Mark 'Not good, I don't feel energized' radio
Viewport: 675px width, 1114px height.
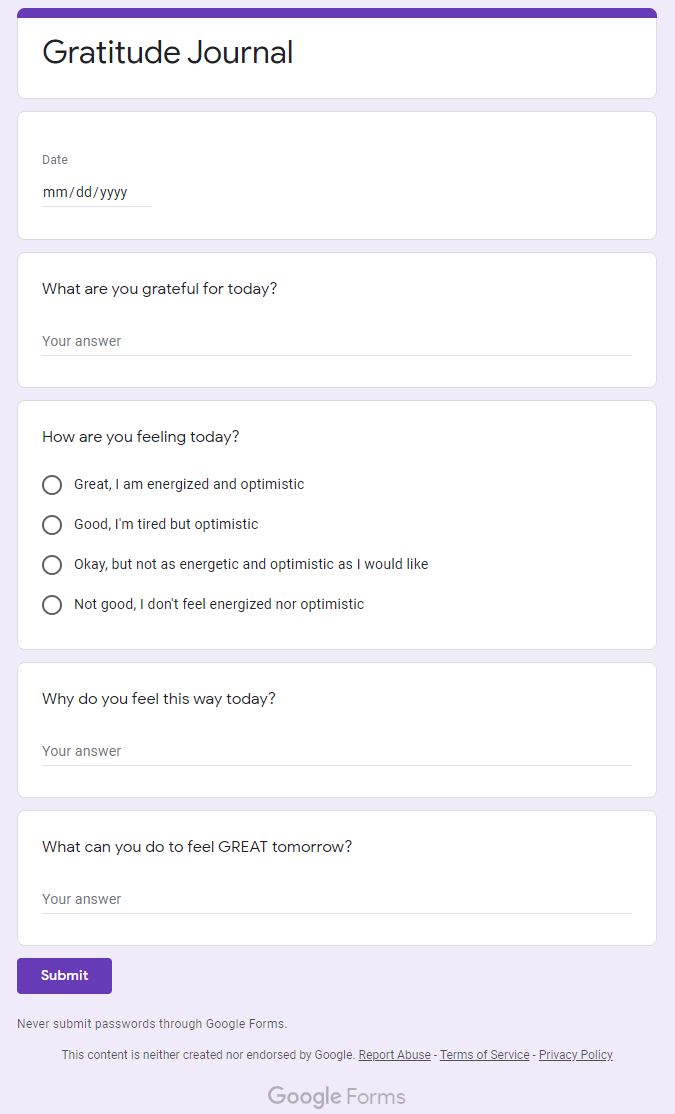(52, 605)
